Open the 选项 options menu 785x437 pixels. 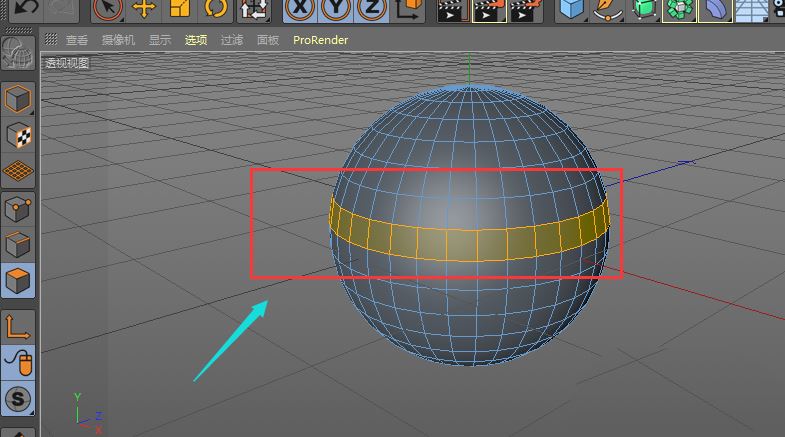196,40
